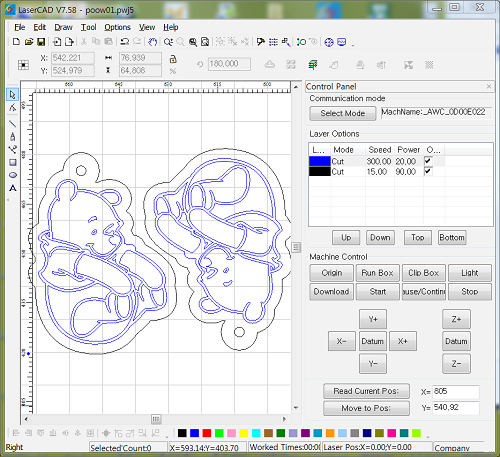
Task: Select the node edit tool
Action: (12, 107)
